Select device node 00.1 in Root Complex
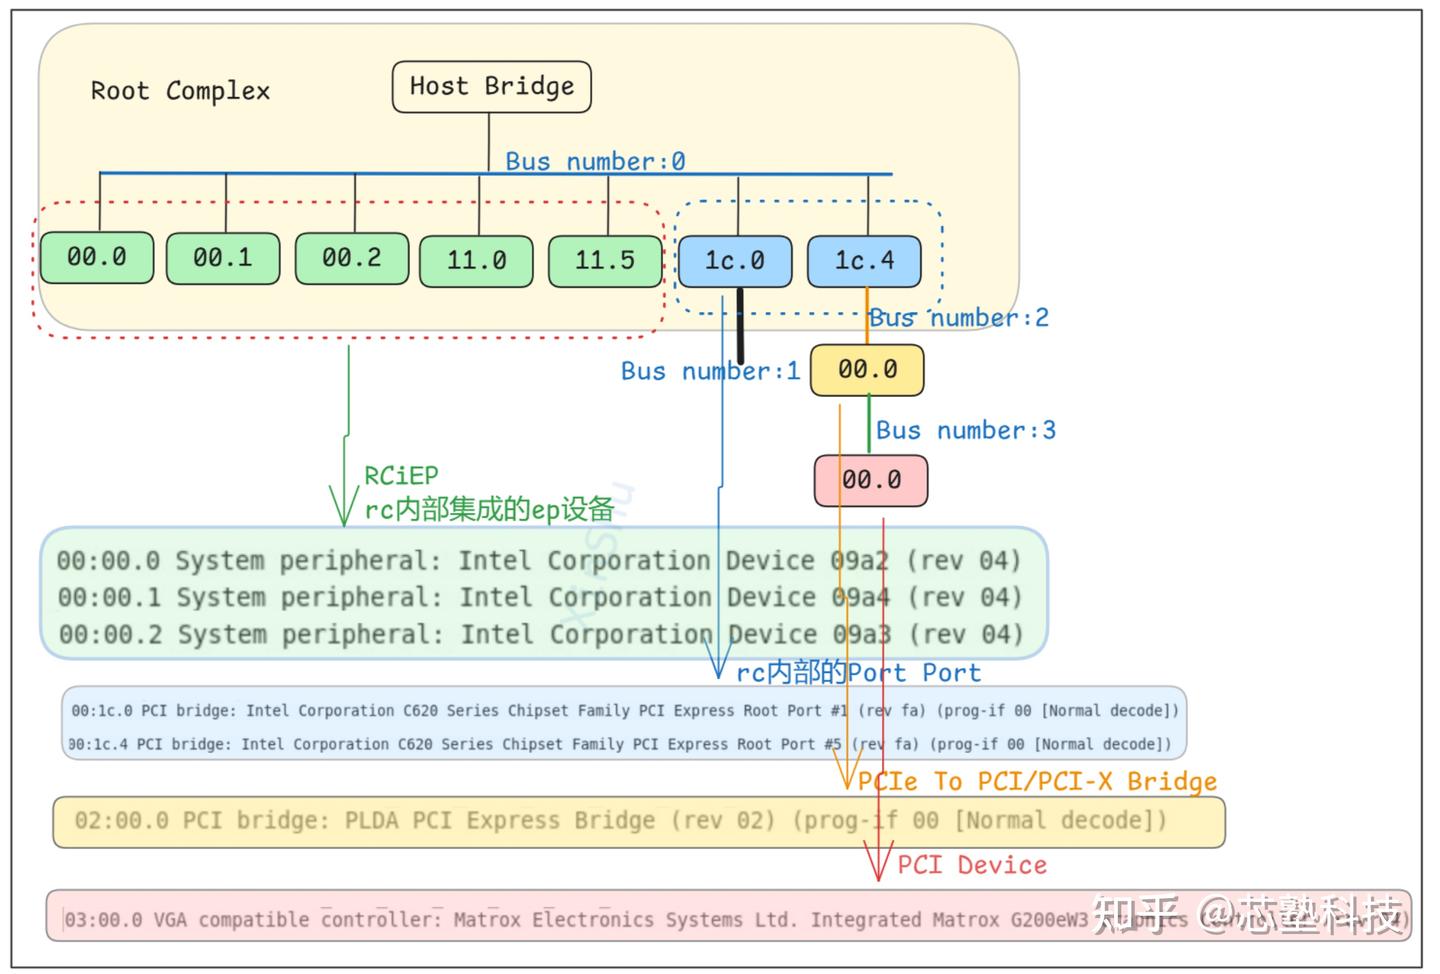1440x974 pixels. click(222, 258)
